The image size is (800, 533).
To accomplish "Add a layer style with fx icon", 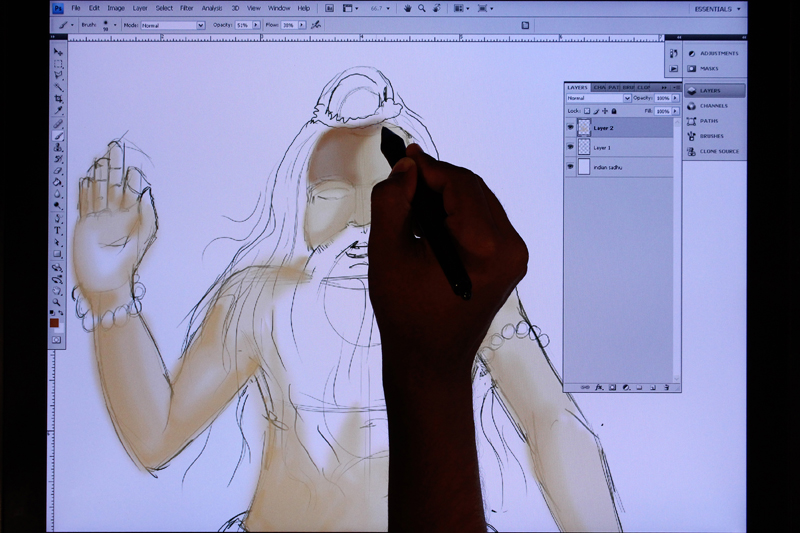I will [x=599, y=386].
